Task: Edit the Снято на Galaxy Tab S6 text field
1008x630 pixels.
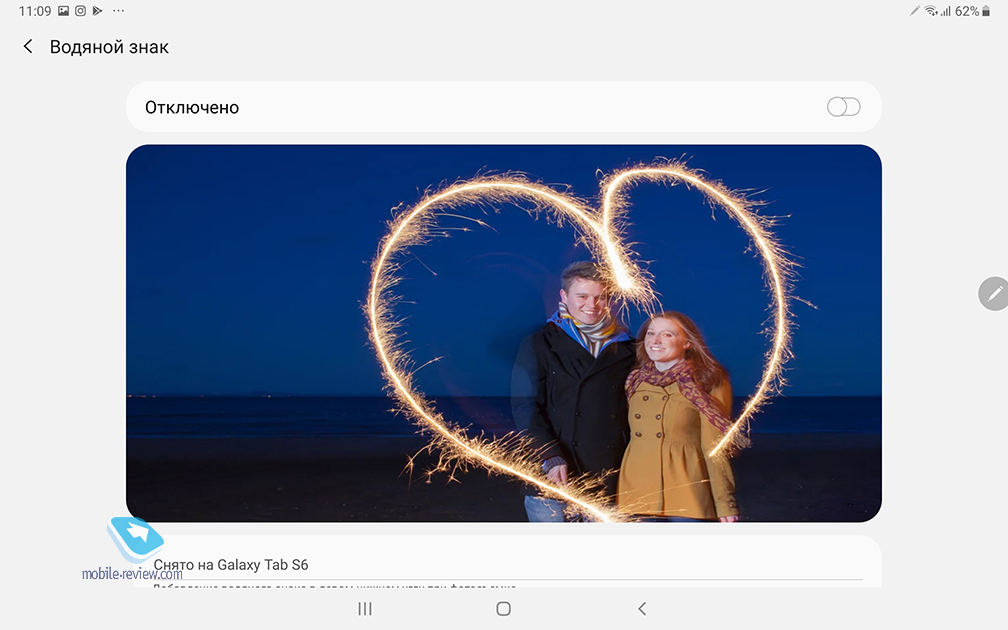Action: point(508,565)
